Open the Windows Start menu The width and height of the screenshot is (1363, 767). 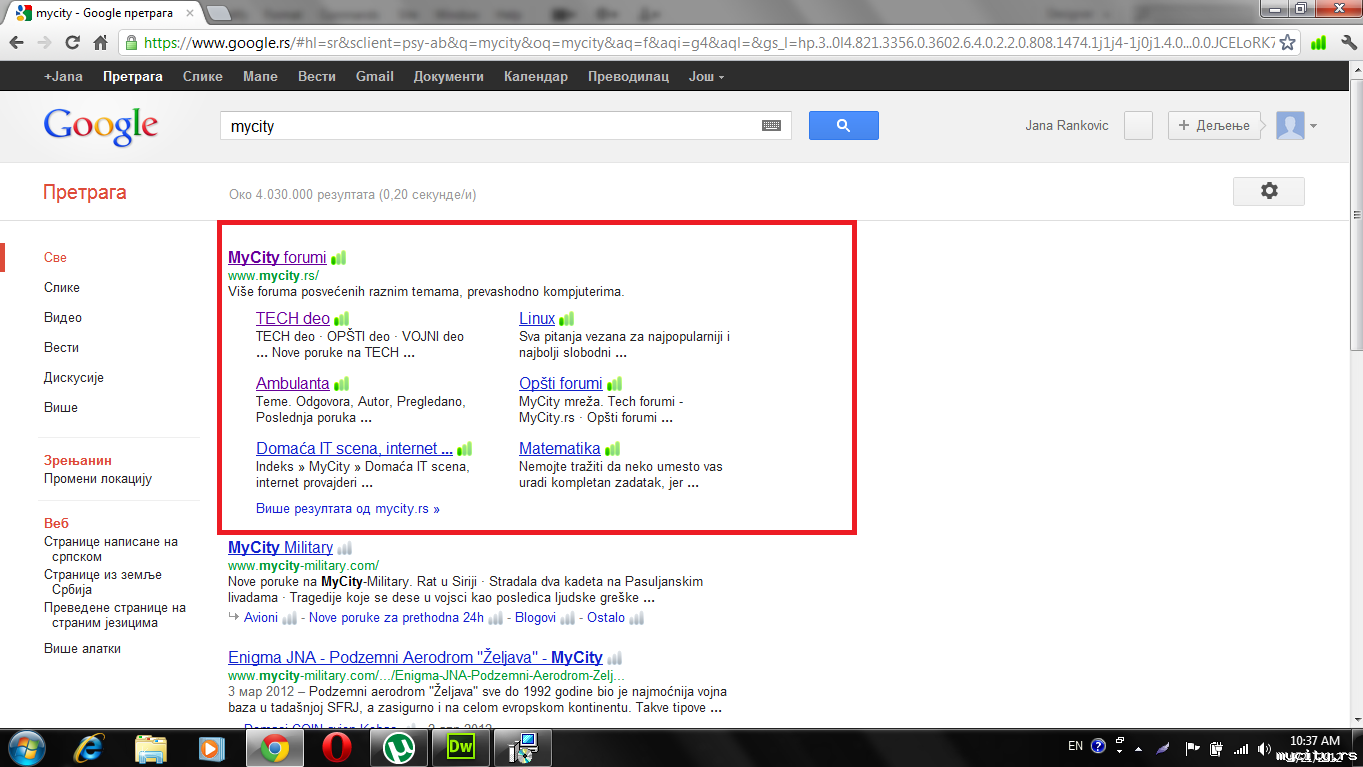tap(27, 747)
